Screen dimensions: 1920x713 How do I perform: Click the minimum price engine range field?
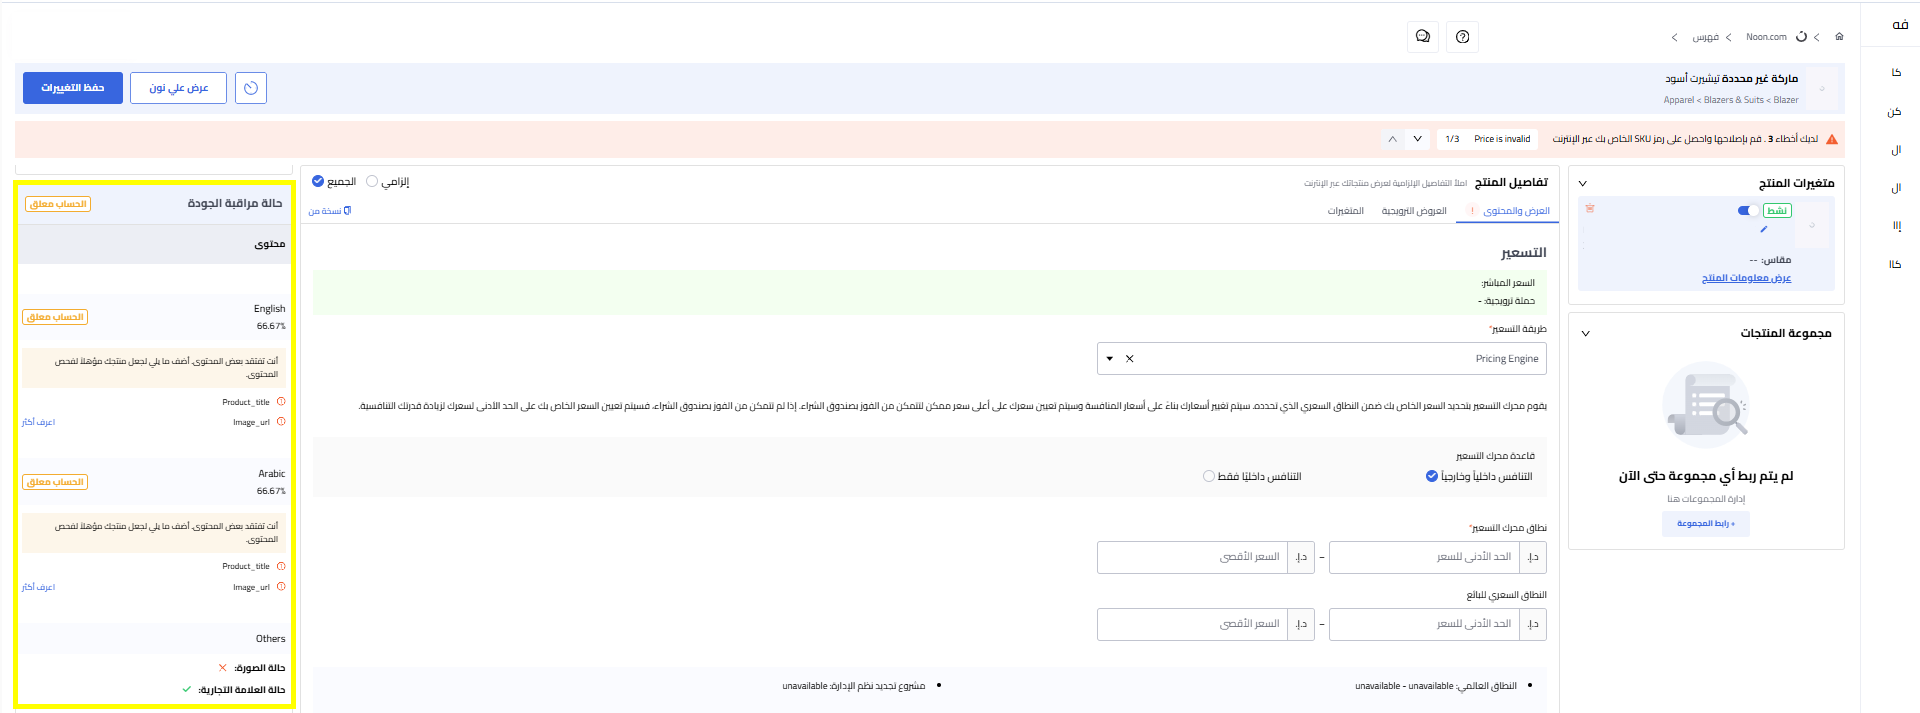[x=1424, y=558]
